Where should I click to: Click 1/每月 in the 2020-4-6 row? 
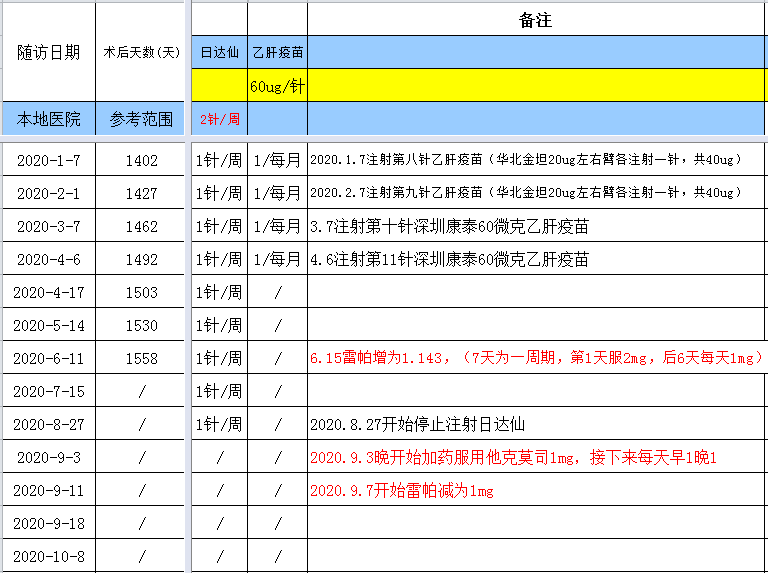278,259
